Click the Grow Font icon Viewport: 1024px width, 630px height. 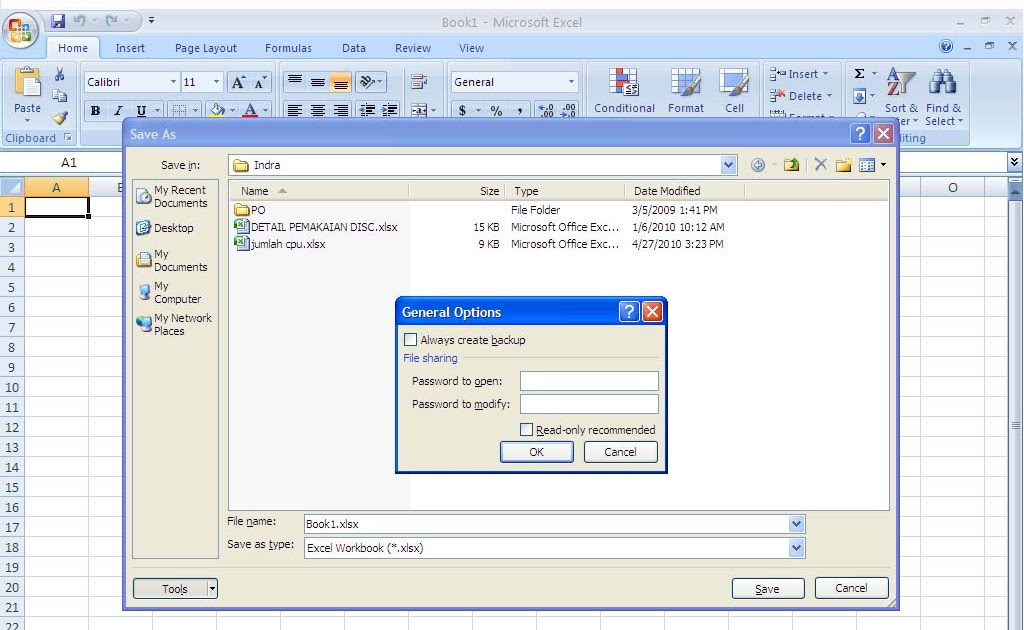[238, 82]
